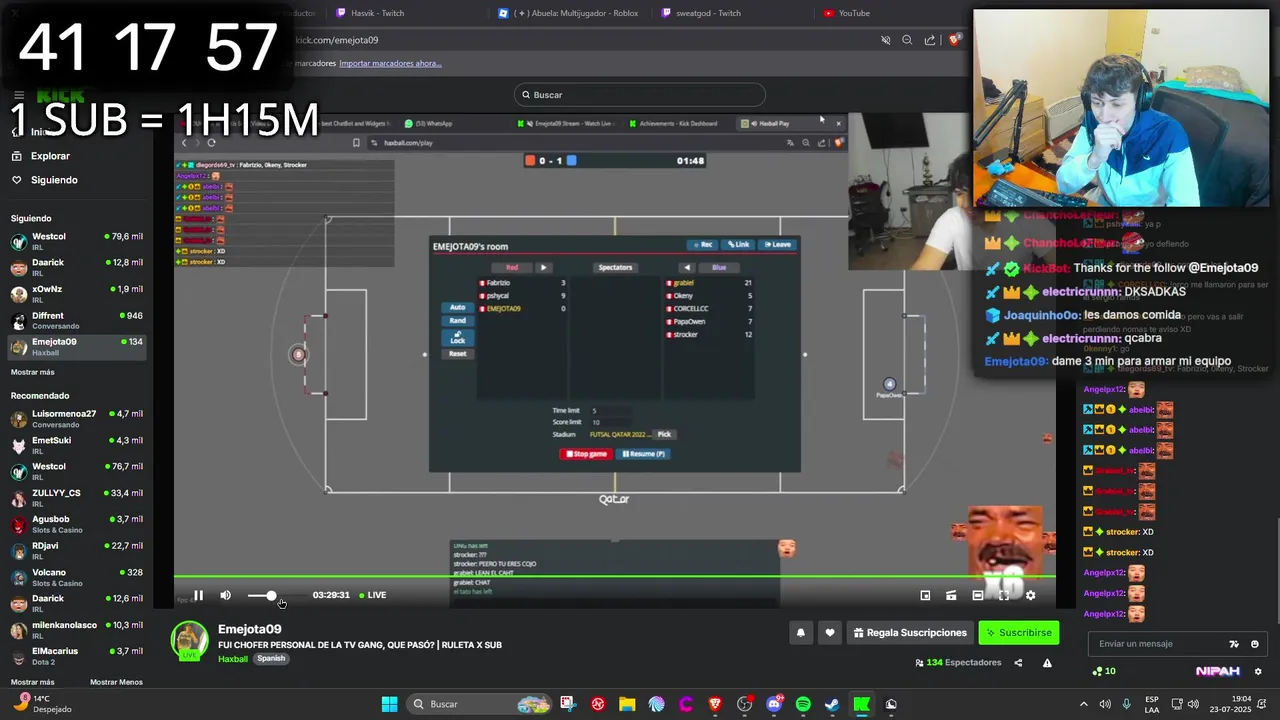Open the 10 channel points balance
The height and width of the screenshot is (720, 1280).
pyautogui.click(x=1104, y=671)
